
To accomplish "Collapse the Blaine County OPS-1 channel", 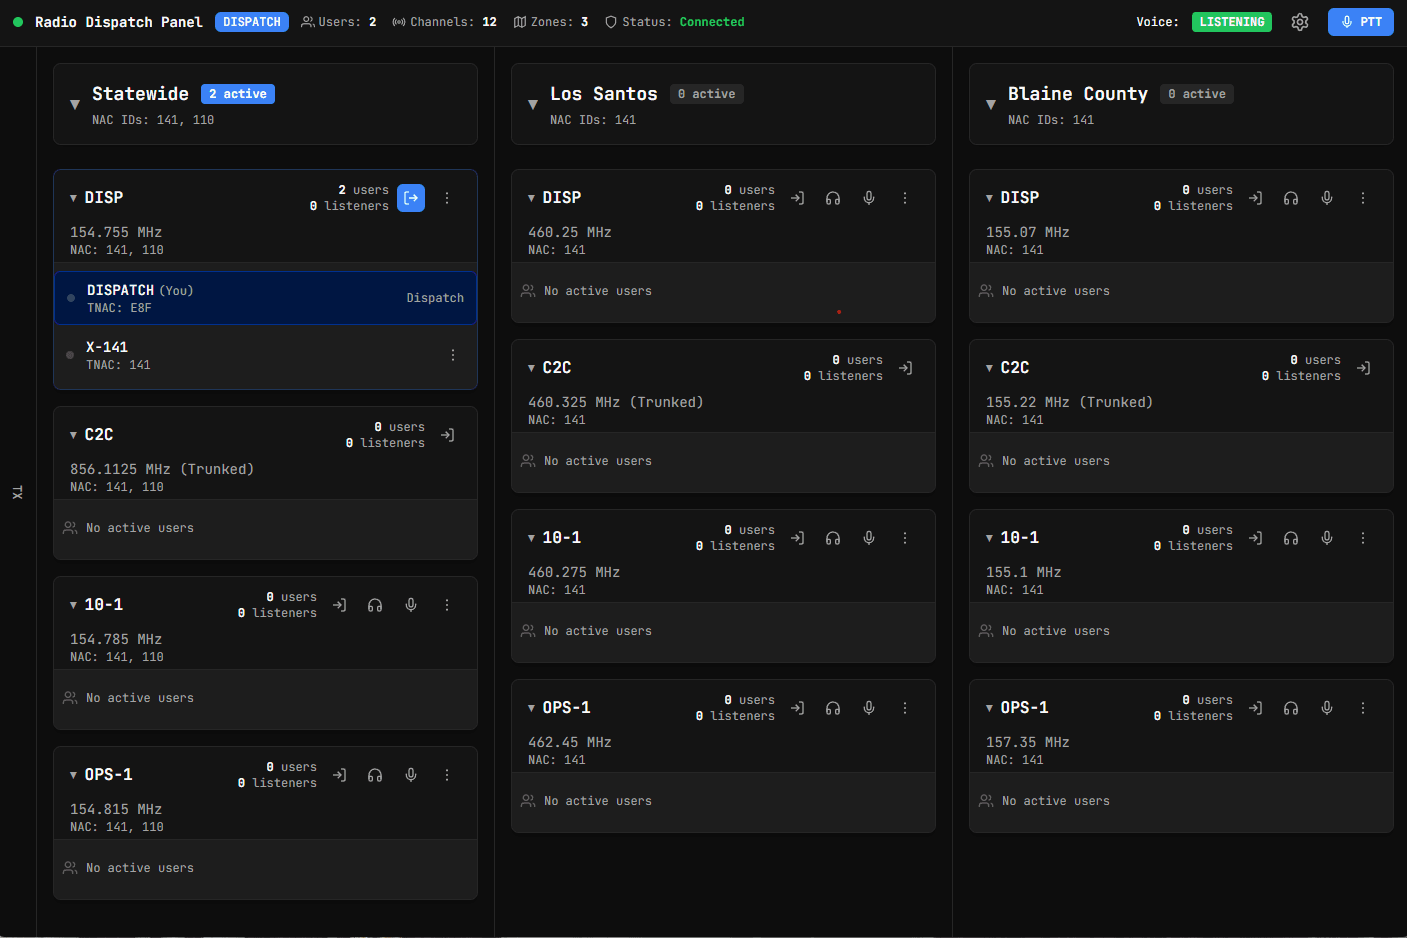I will 989,707.
